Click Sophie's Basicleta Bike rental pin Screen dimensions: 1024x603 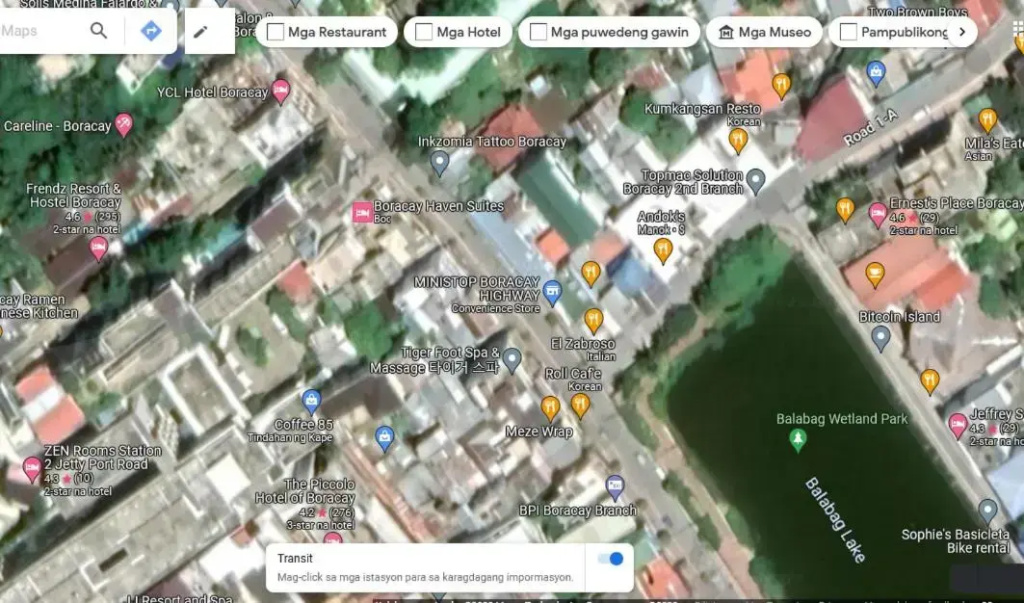click(987, 511)
